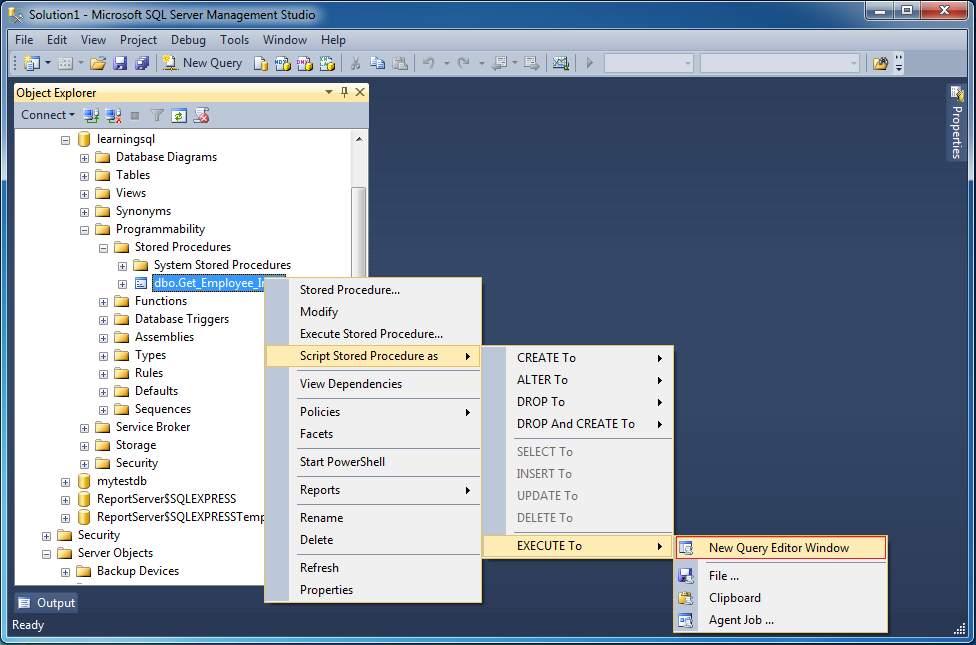The width and height of the screenshot is (976, 645).
Task: Click the Cut scissors icon
Action: (x=355, y=63)
